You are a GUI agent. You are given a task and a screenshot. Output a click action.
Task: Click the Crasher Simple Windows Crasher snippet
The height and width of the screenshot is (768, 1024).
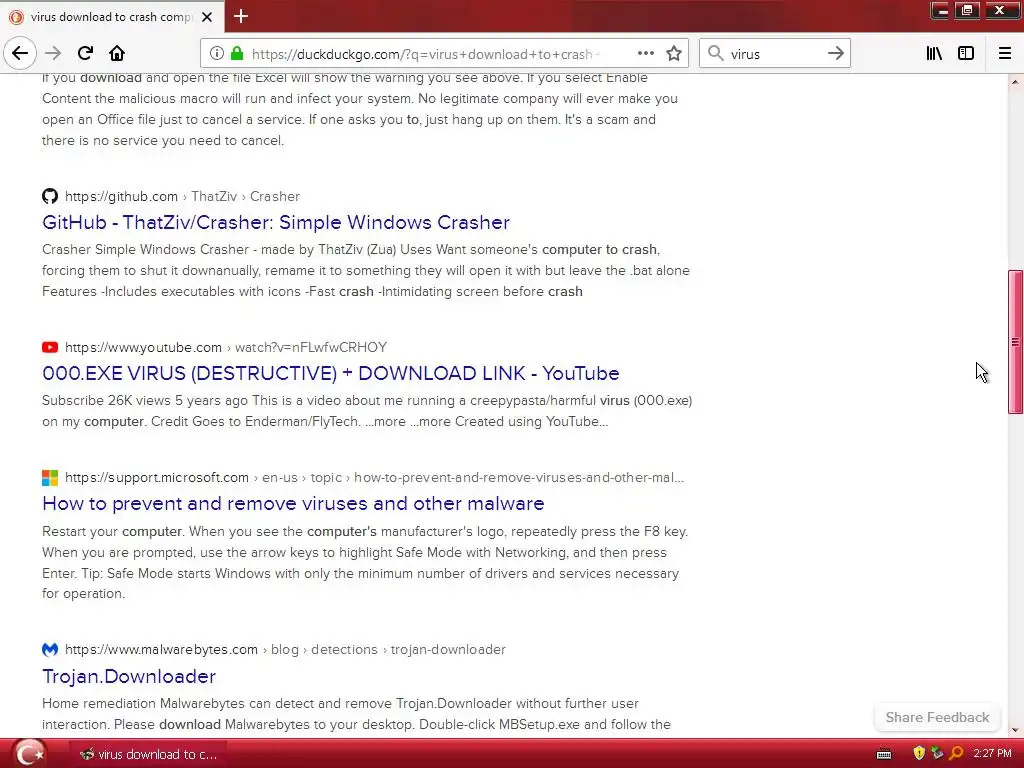366,270
